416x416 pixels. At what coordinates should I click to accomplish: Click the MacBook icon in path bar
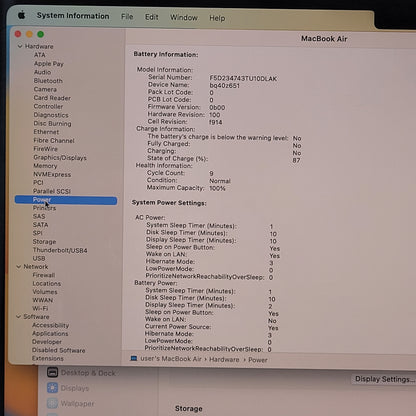tap(134, 359)
